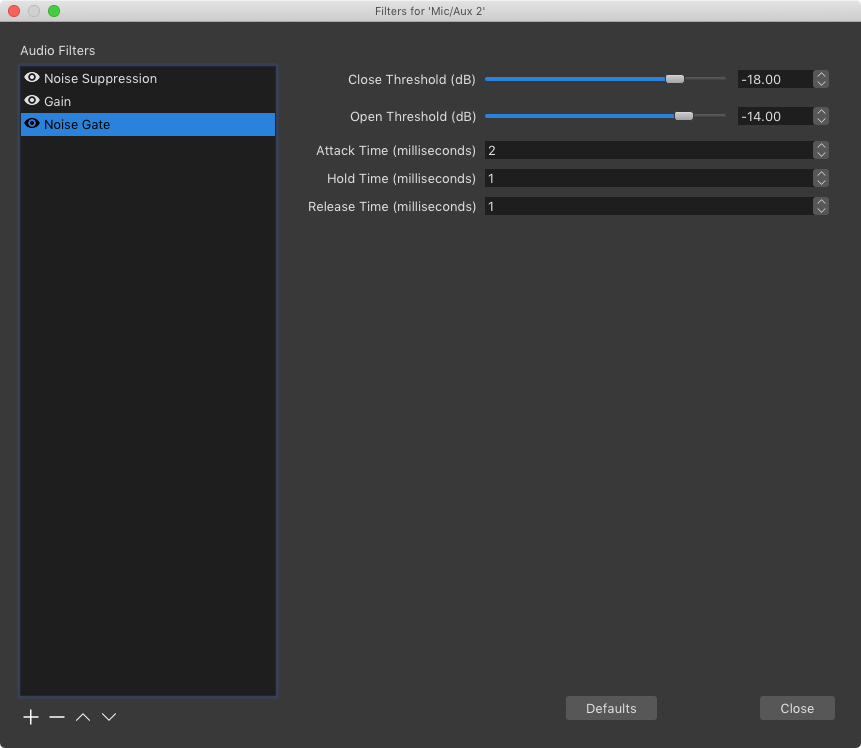Screen dimensions: 861x748
Task: Click the Close Threshold value field
Action: [x=773, y=79]
